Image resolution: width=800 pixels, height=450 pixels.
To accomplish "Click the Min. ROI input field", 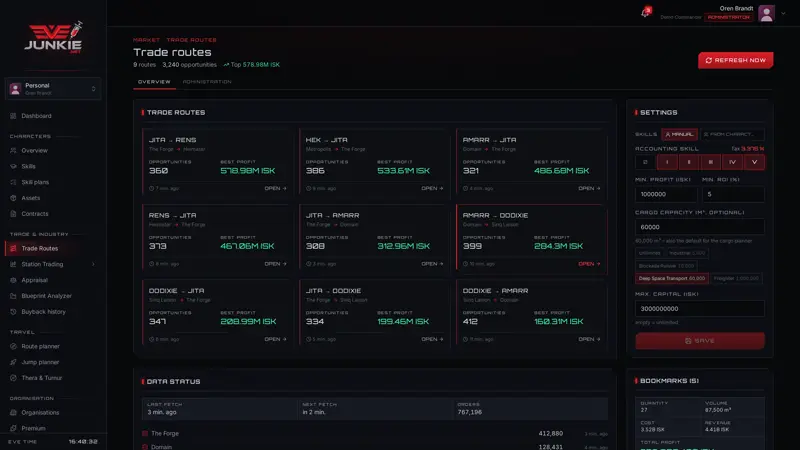I will [x=733, y=194].
